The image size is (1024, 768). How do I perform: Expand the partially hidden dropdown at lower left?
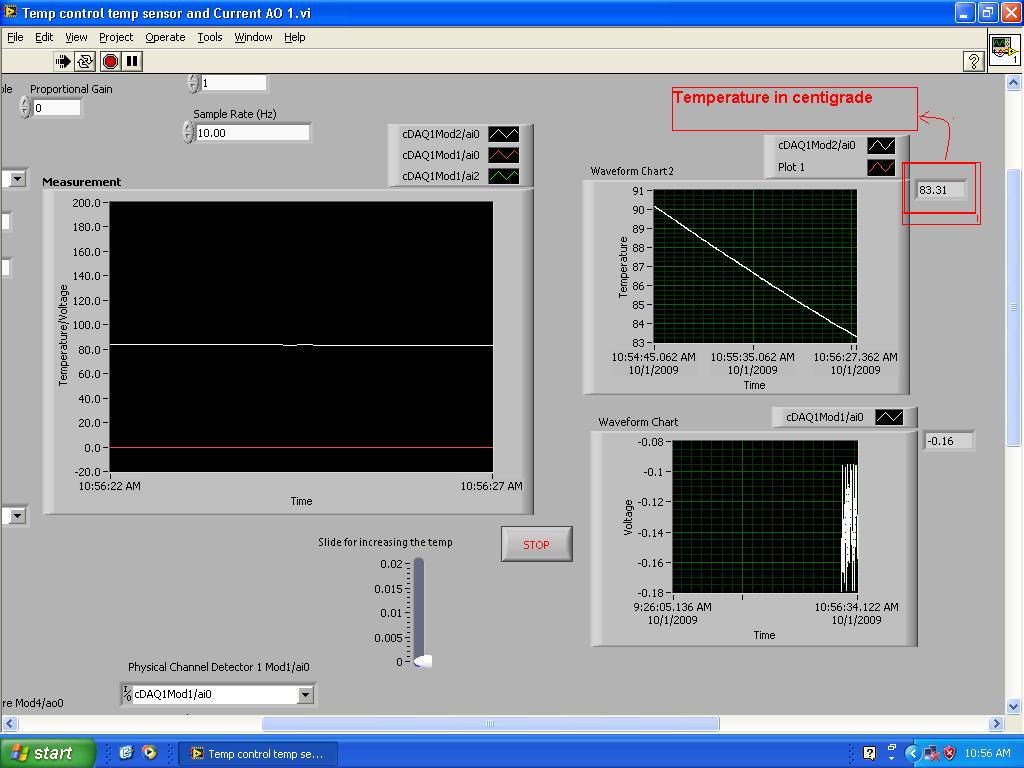click(17, 516)
